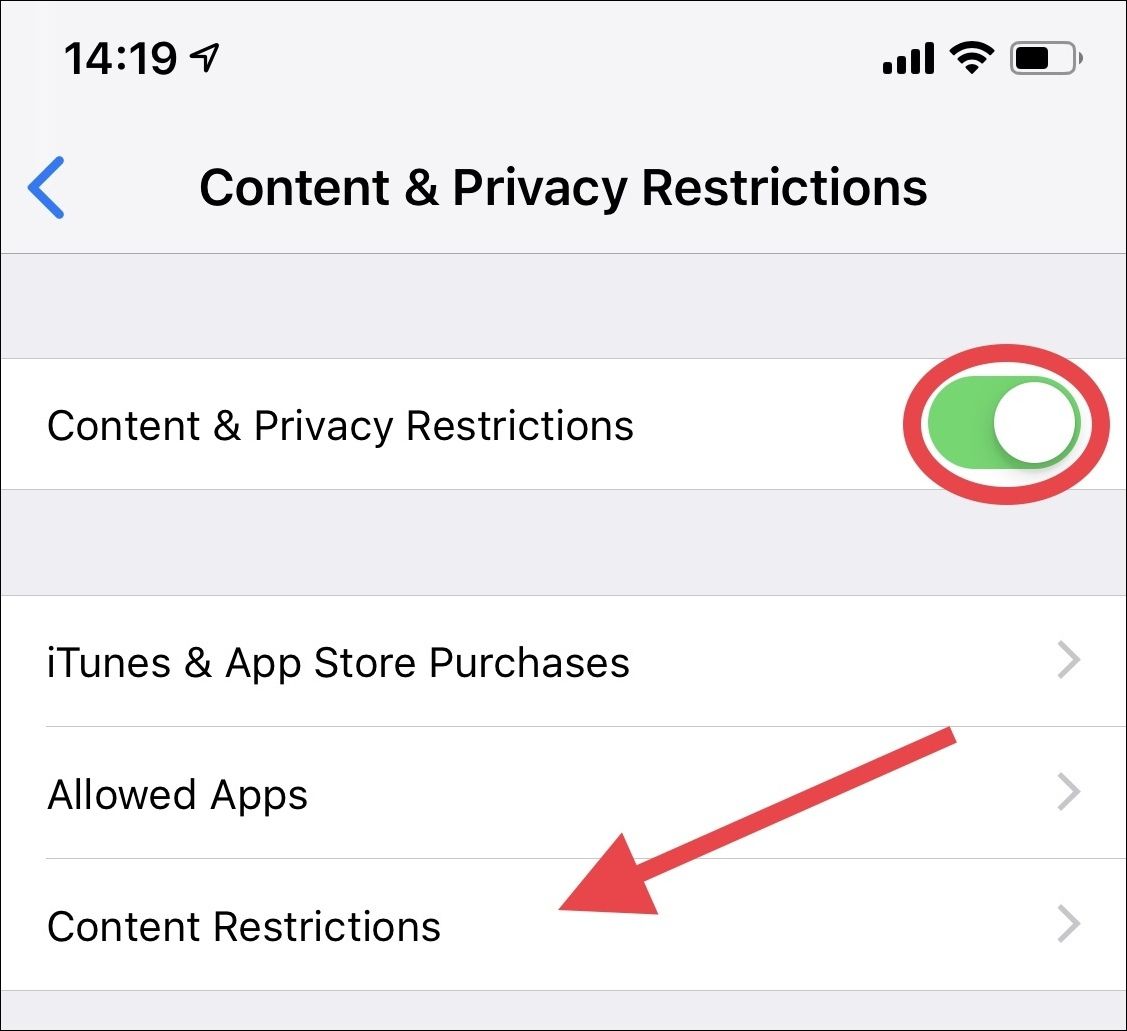The height and width of the screenshot is (1031, 1127).
Task: Tap the location services arrow icon
Action: (204, 58)
